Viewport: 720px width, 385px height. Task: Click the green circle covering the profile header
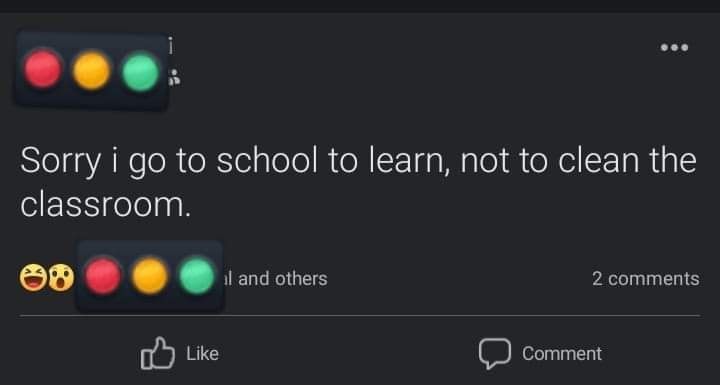pyautogui.click(x=141, y=72)
